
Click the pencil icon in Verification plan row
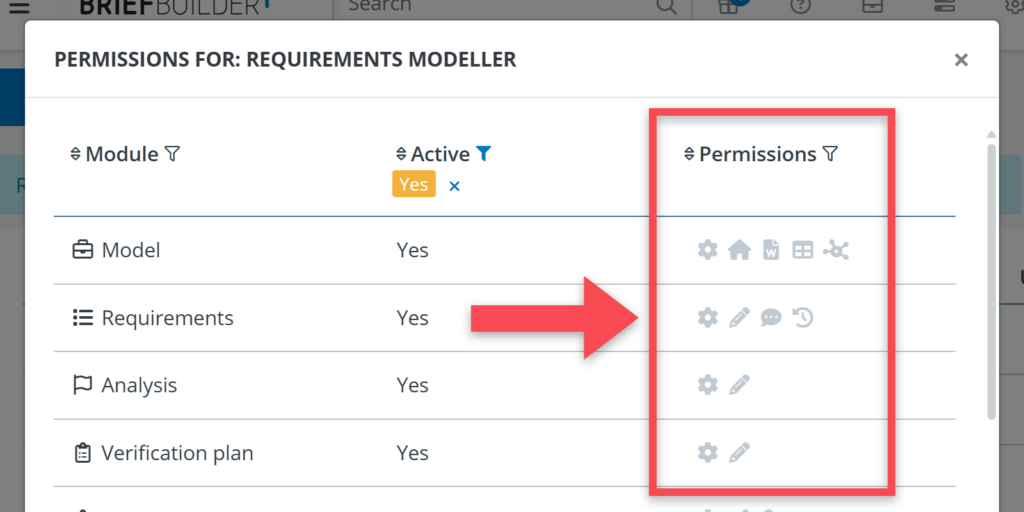pyautogui.click(x=739, y=453)
